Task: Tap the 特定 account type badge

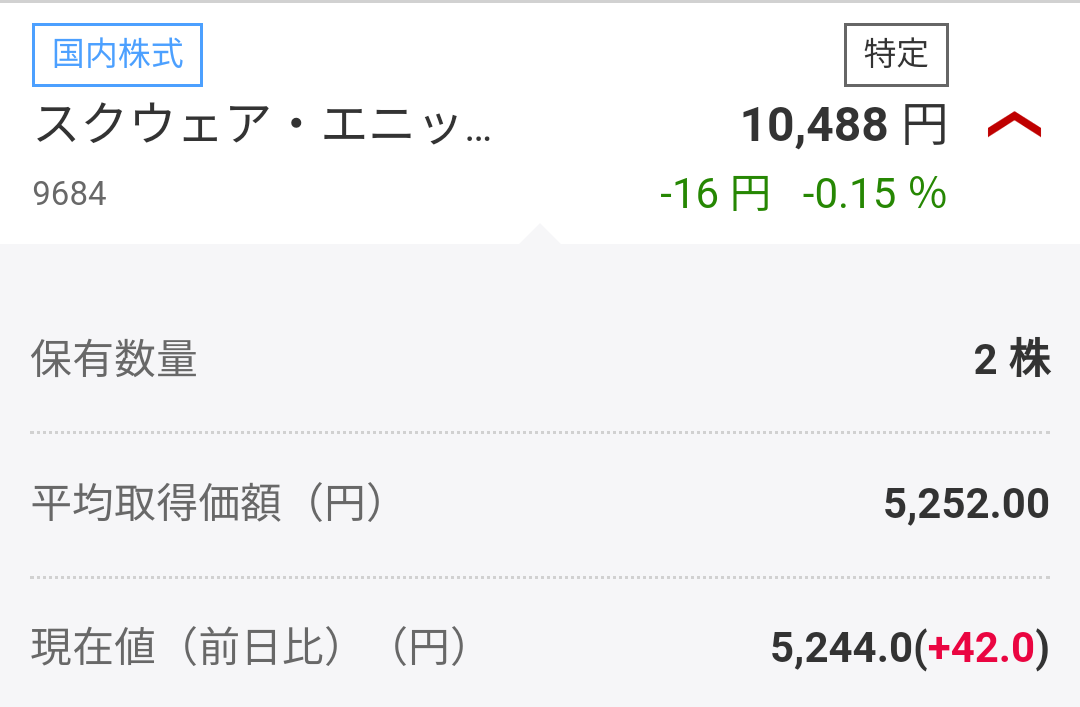Action: click(x=896, y=54)
